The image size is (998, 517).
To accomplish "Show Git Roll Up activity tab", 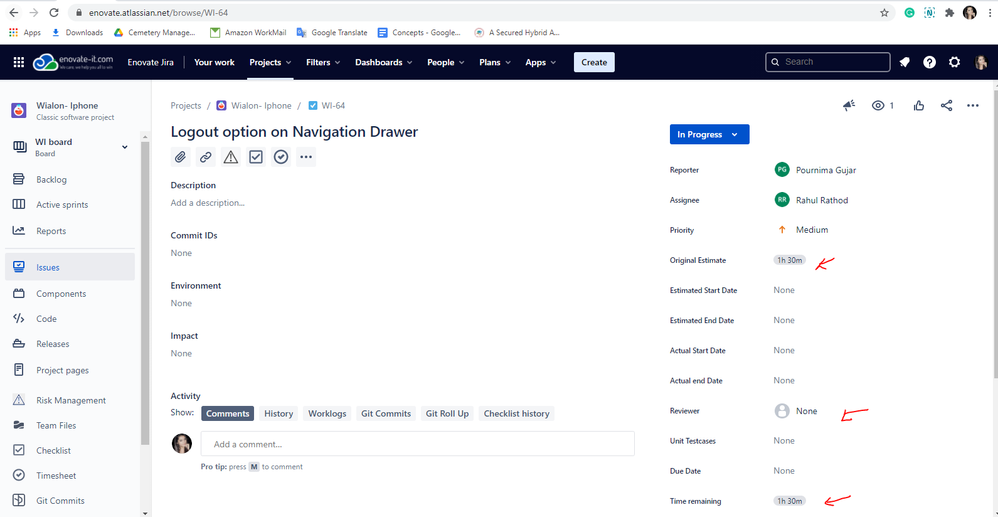I will [447, 414].
